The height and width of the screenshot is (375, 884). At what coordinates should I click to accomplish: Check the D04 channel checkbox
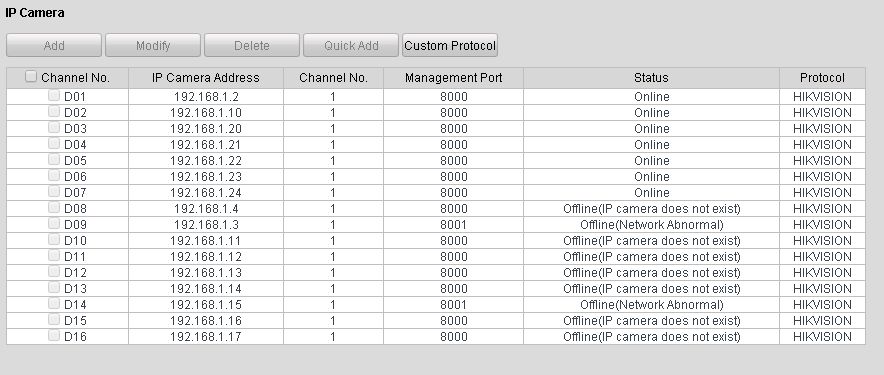click(54, 144)
